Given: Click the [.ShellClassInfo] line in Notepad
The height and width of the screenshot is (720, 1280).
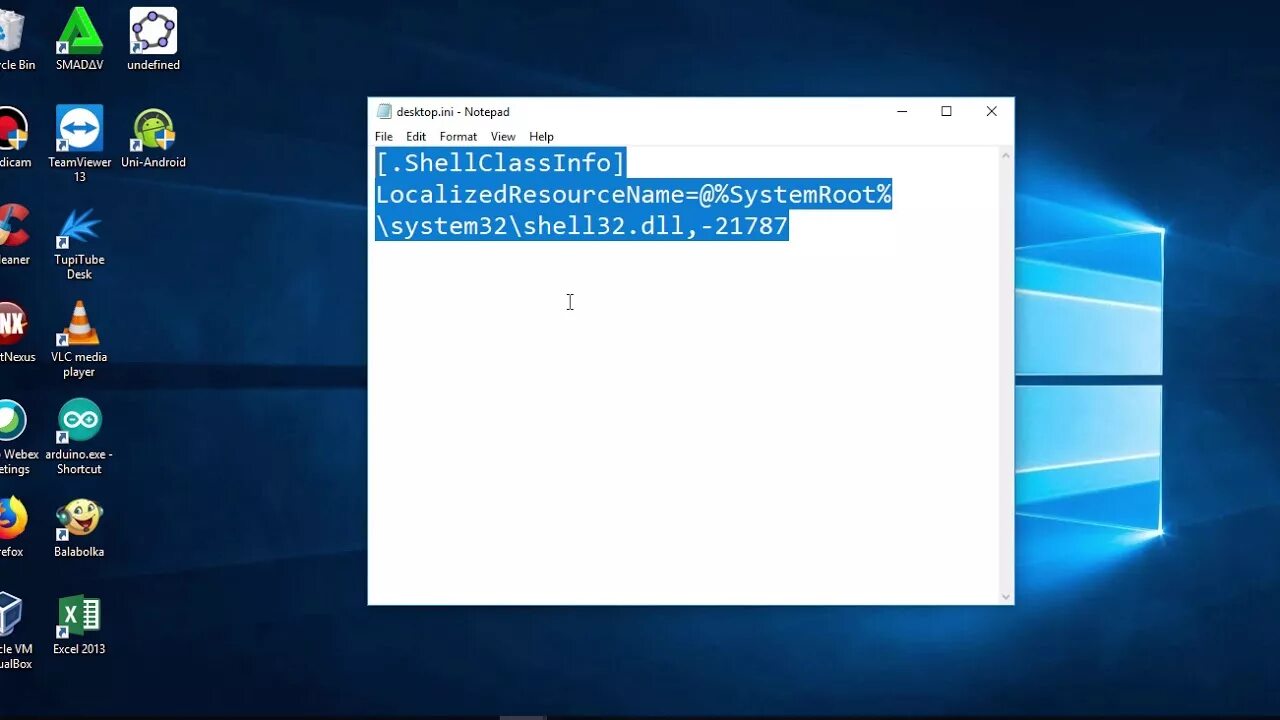Looking at the screenshot, I should point(500,163).
